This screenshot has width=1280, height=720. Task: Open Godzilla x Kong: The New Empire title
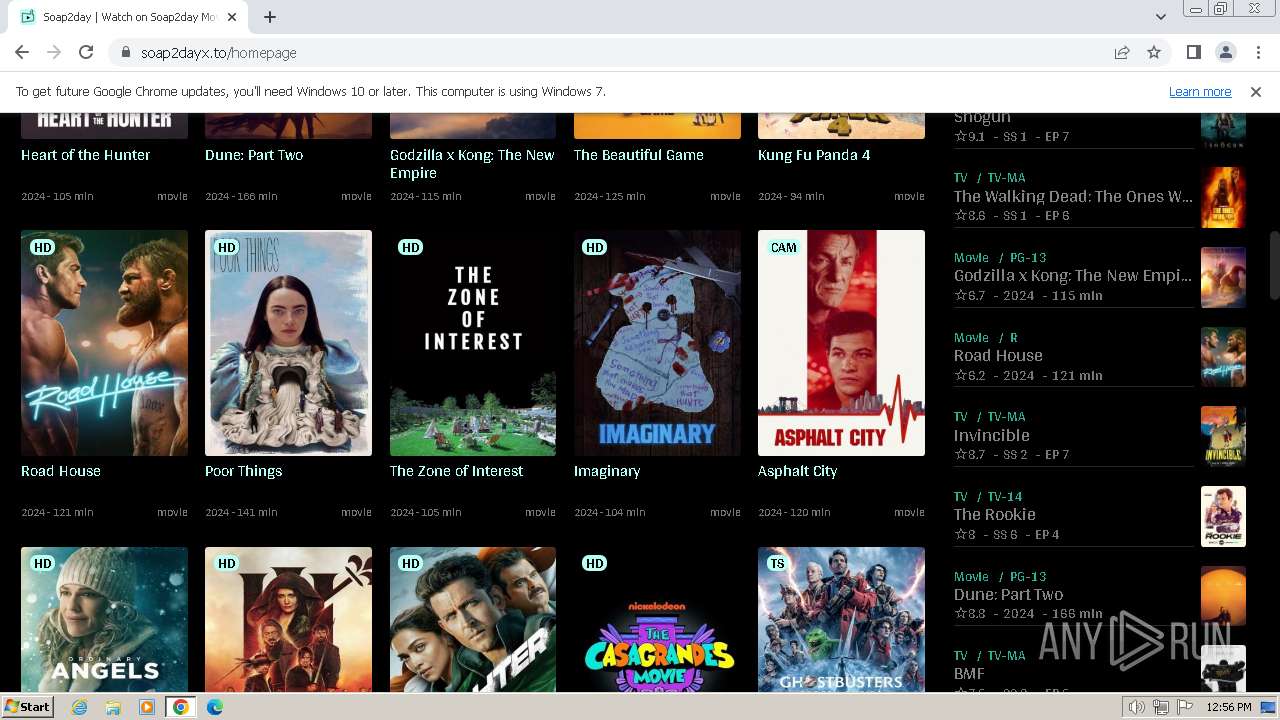(x=472, y=164)
